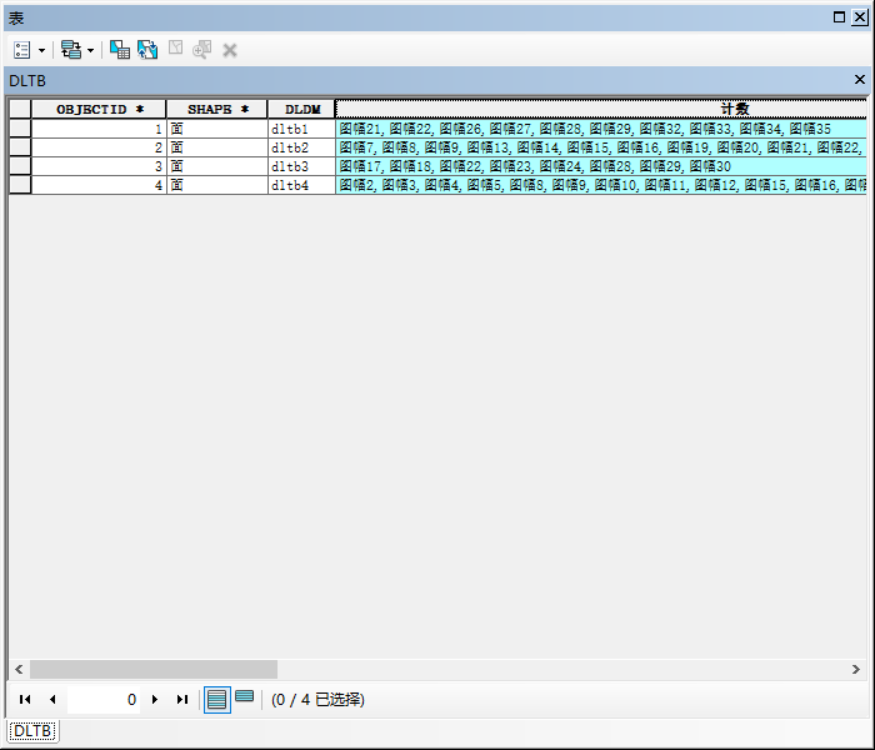Click the OBJECTID cell with value 2
The height and width of the screenshot is (750, 875).
point(99,148)
